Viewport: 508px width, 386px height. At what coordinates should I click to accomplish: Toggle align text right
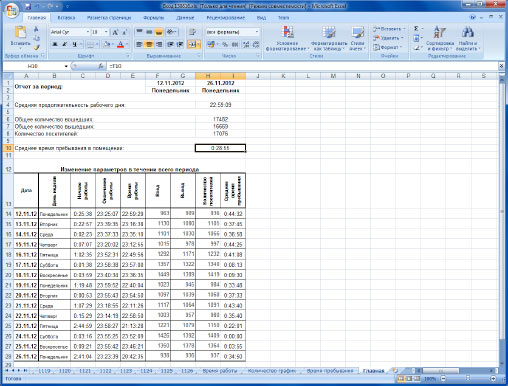pyautogui.click(x=159, y=44)
